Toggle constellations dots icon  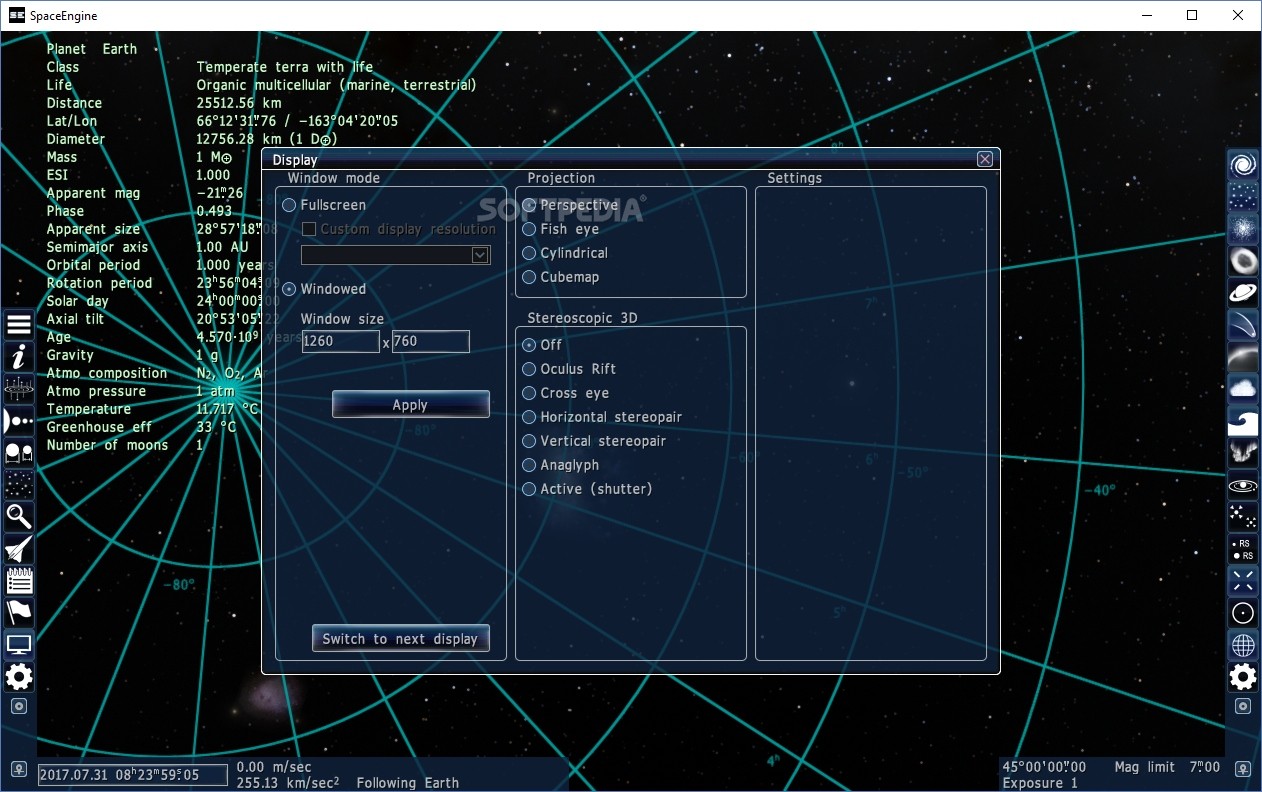[1243, 517]
